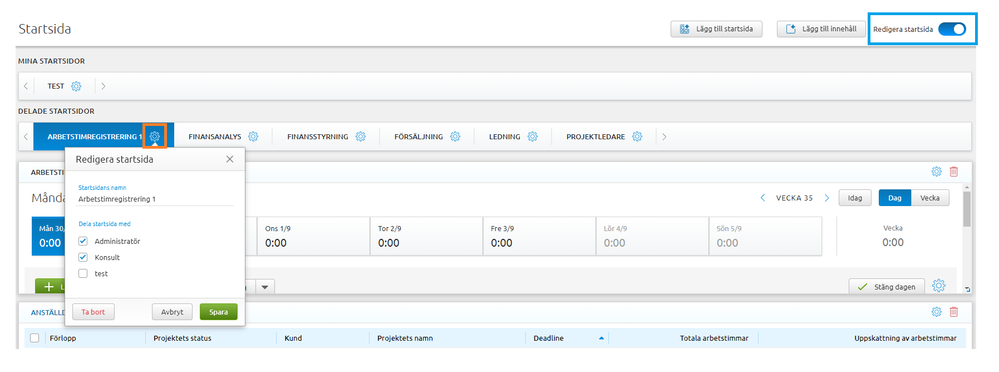Click the time widget vertical scrollbar
The width and height of the screenshot is (999, 372).
click(x=967, y=209)
